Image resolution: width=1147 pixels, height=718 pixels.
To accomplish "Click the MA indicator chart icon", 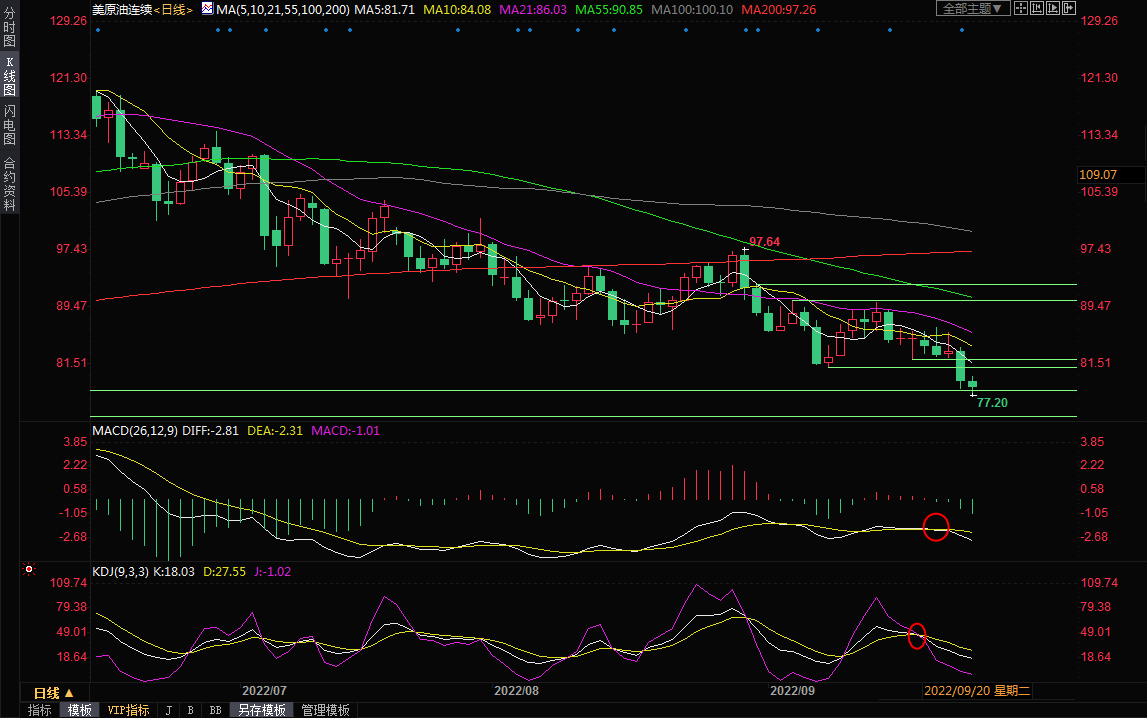I will pos(207,8).
